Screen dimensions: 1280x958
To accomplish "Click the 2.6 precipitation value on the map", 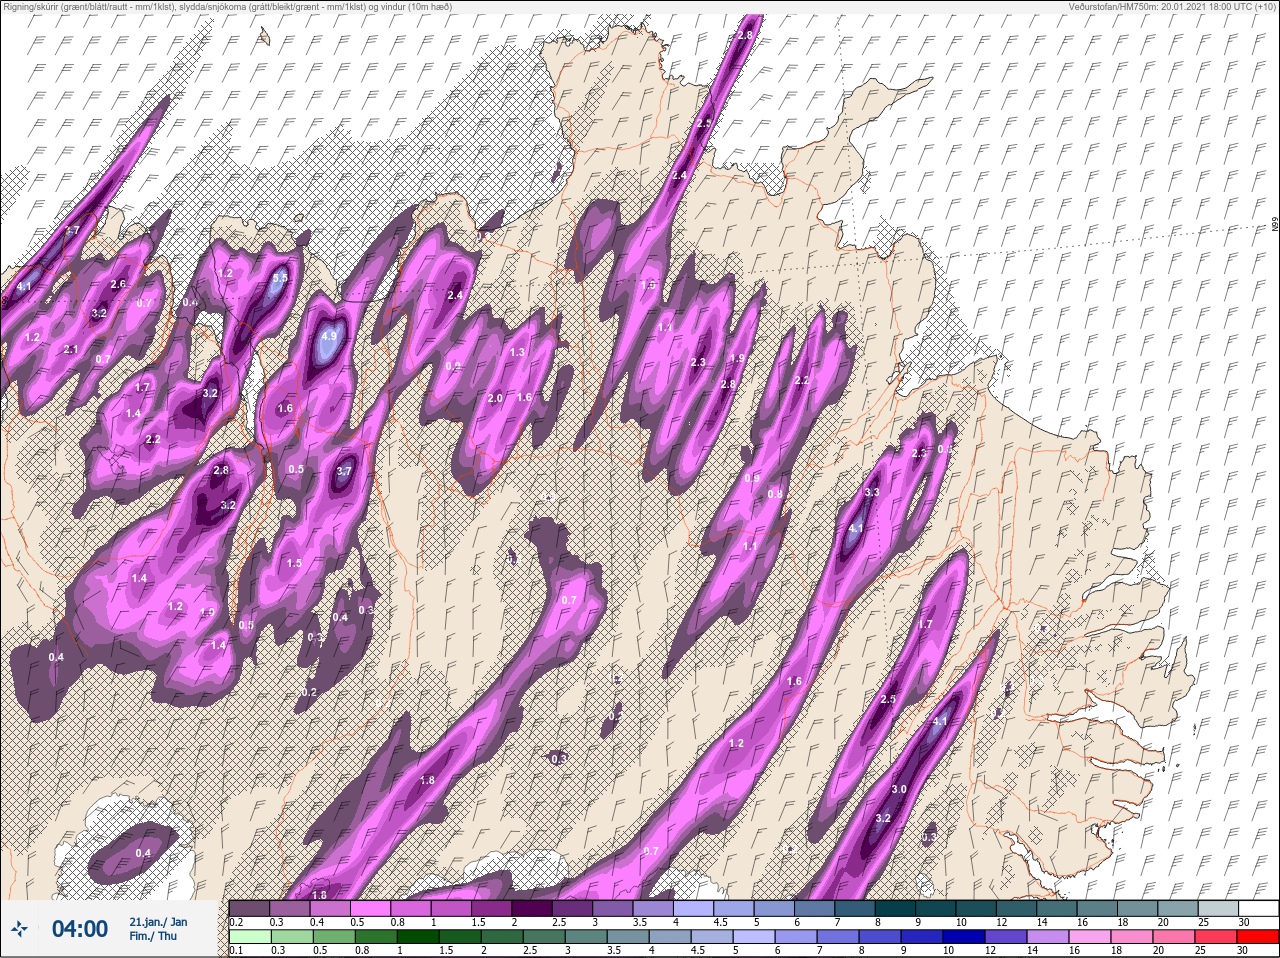I will pyautogui.click(x=118, y=284).
